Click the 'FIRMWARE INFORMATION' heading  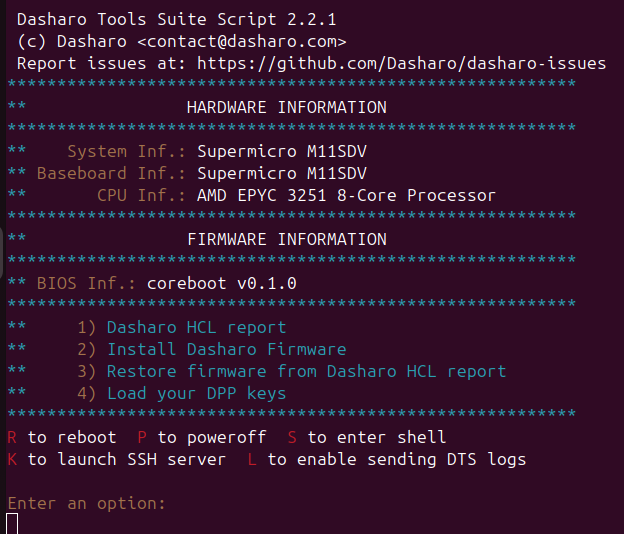tap(287, 240)
